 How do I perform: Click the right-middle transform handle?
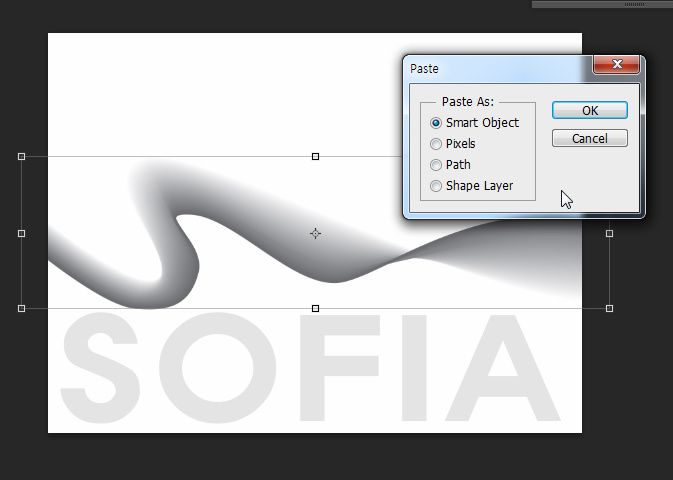point(609,234)
